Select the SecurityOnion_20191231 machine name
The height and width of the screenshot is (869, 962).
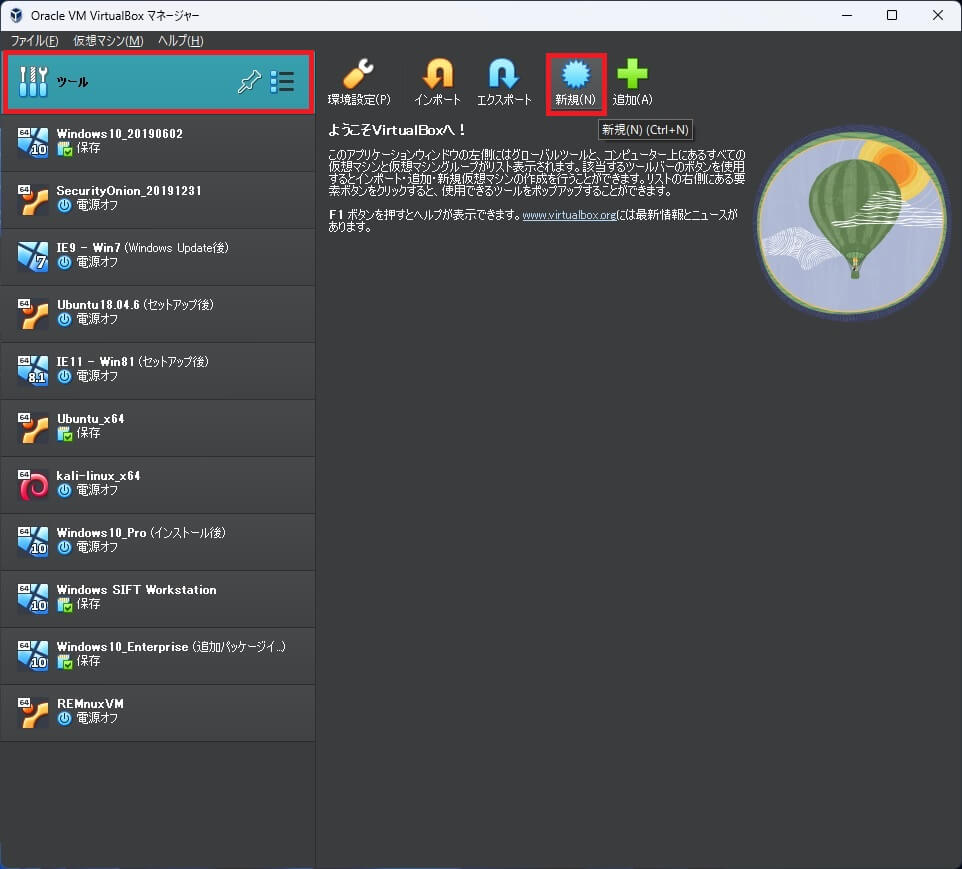coord(129,190)
